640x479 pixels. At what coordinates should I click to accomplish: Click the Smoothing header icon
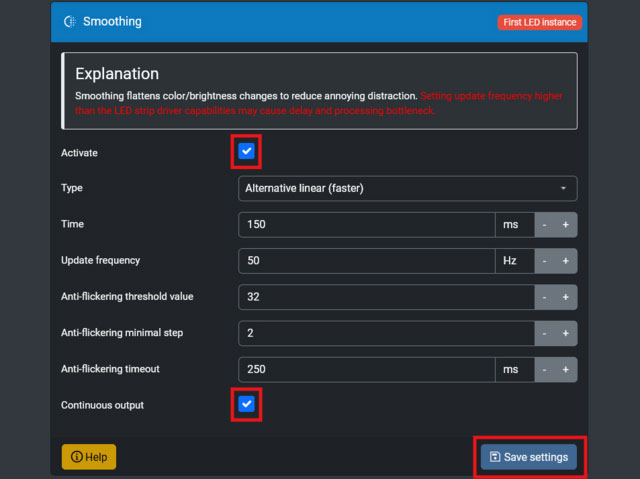[x=69, y=21]
